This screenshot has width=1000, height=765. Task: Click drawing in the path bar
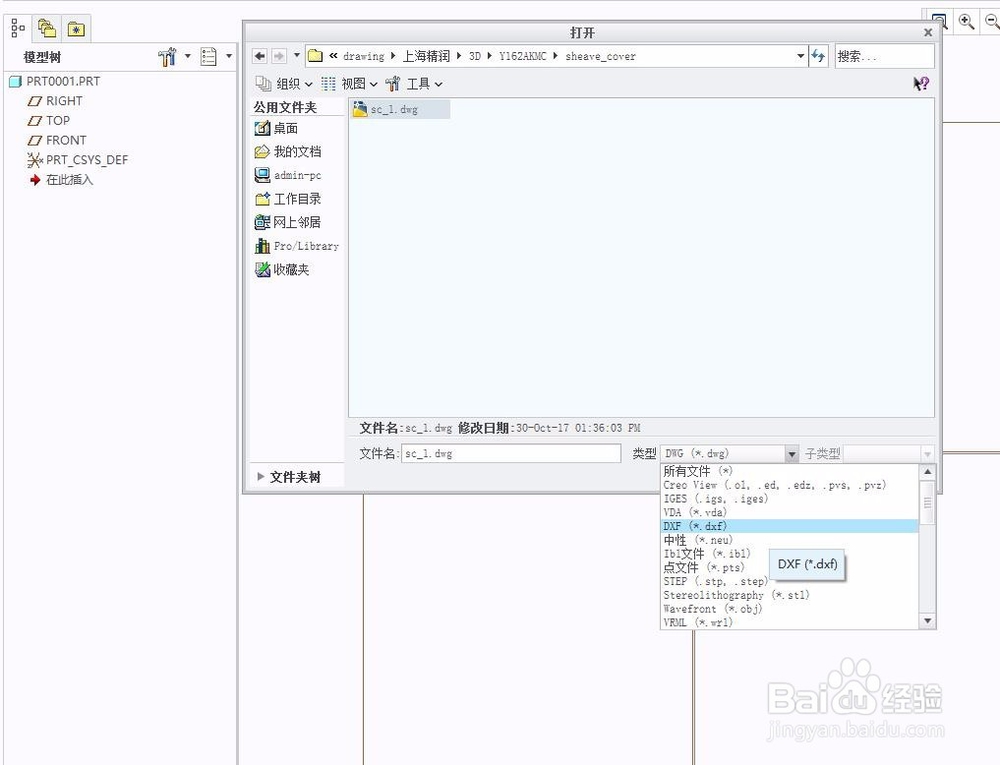click(x=364, y=56)
